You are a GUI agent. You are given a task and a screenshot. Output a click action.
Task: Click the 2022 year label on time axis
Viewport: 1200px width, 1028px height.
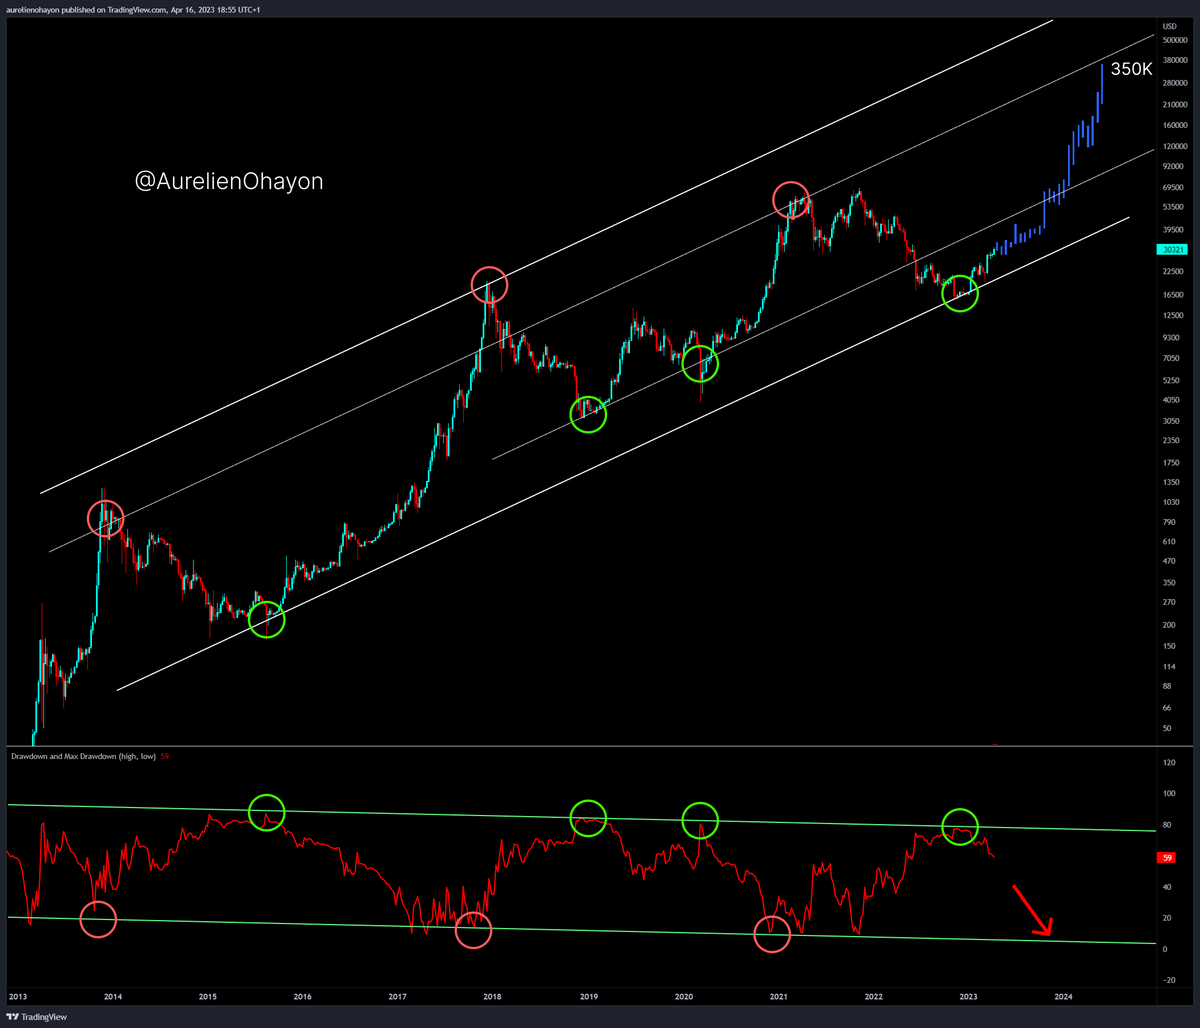[x=874, y=997]
